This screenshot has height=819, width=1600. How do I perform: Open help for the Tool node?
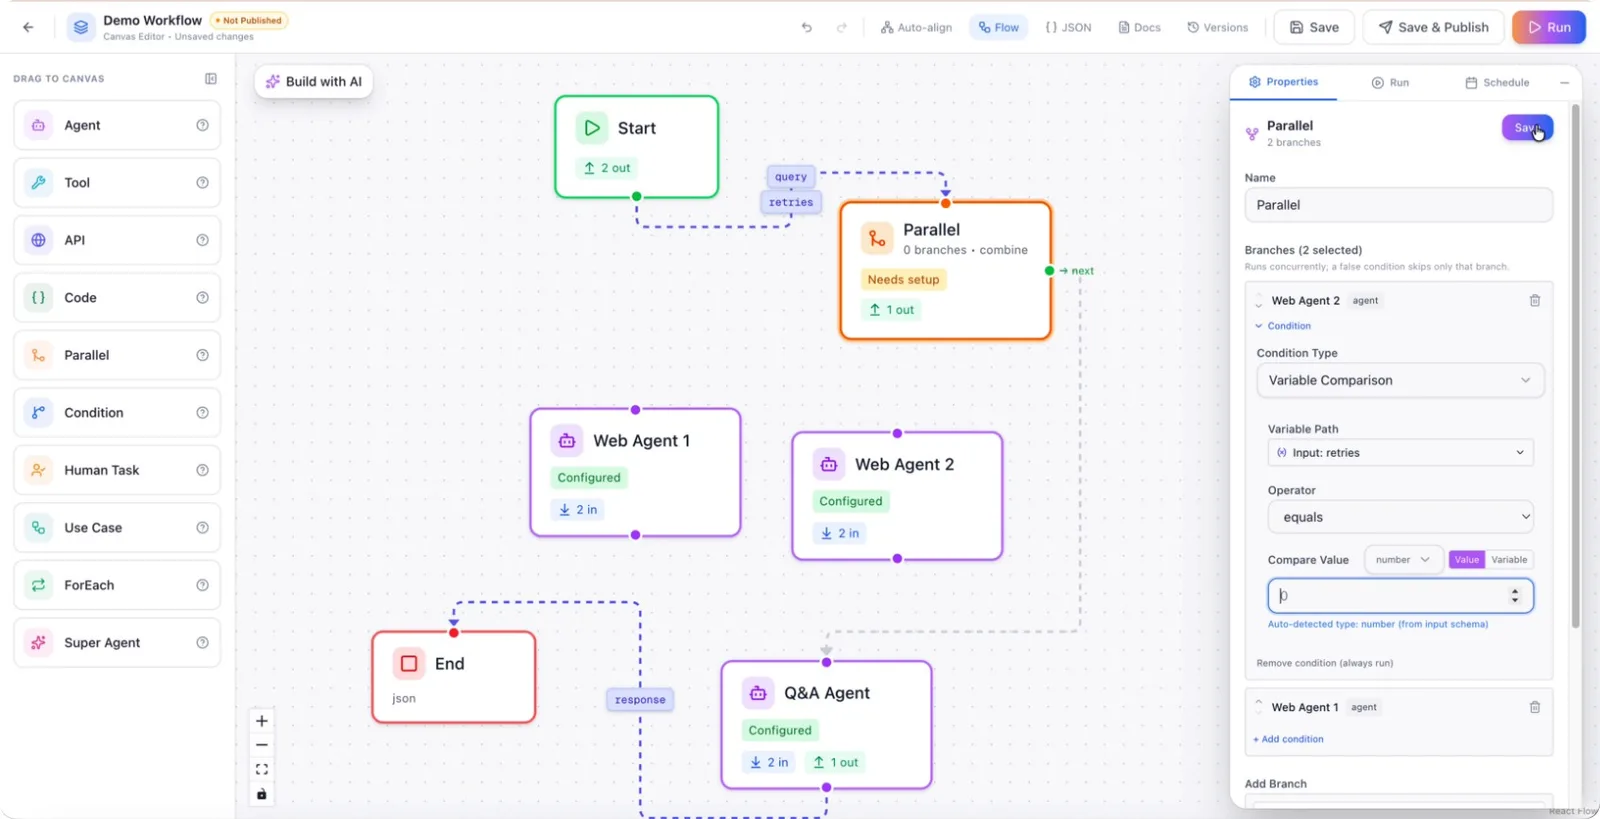coord(203,182)
